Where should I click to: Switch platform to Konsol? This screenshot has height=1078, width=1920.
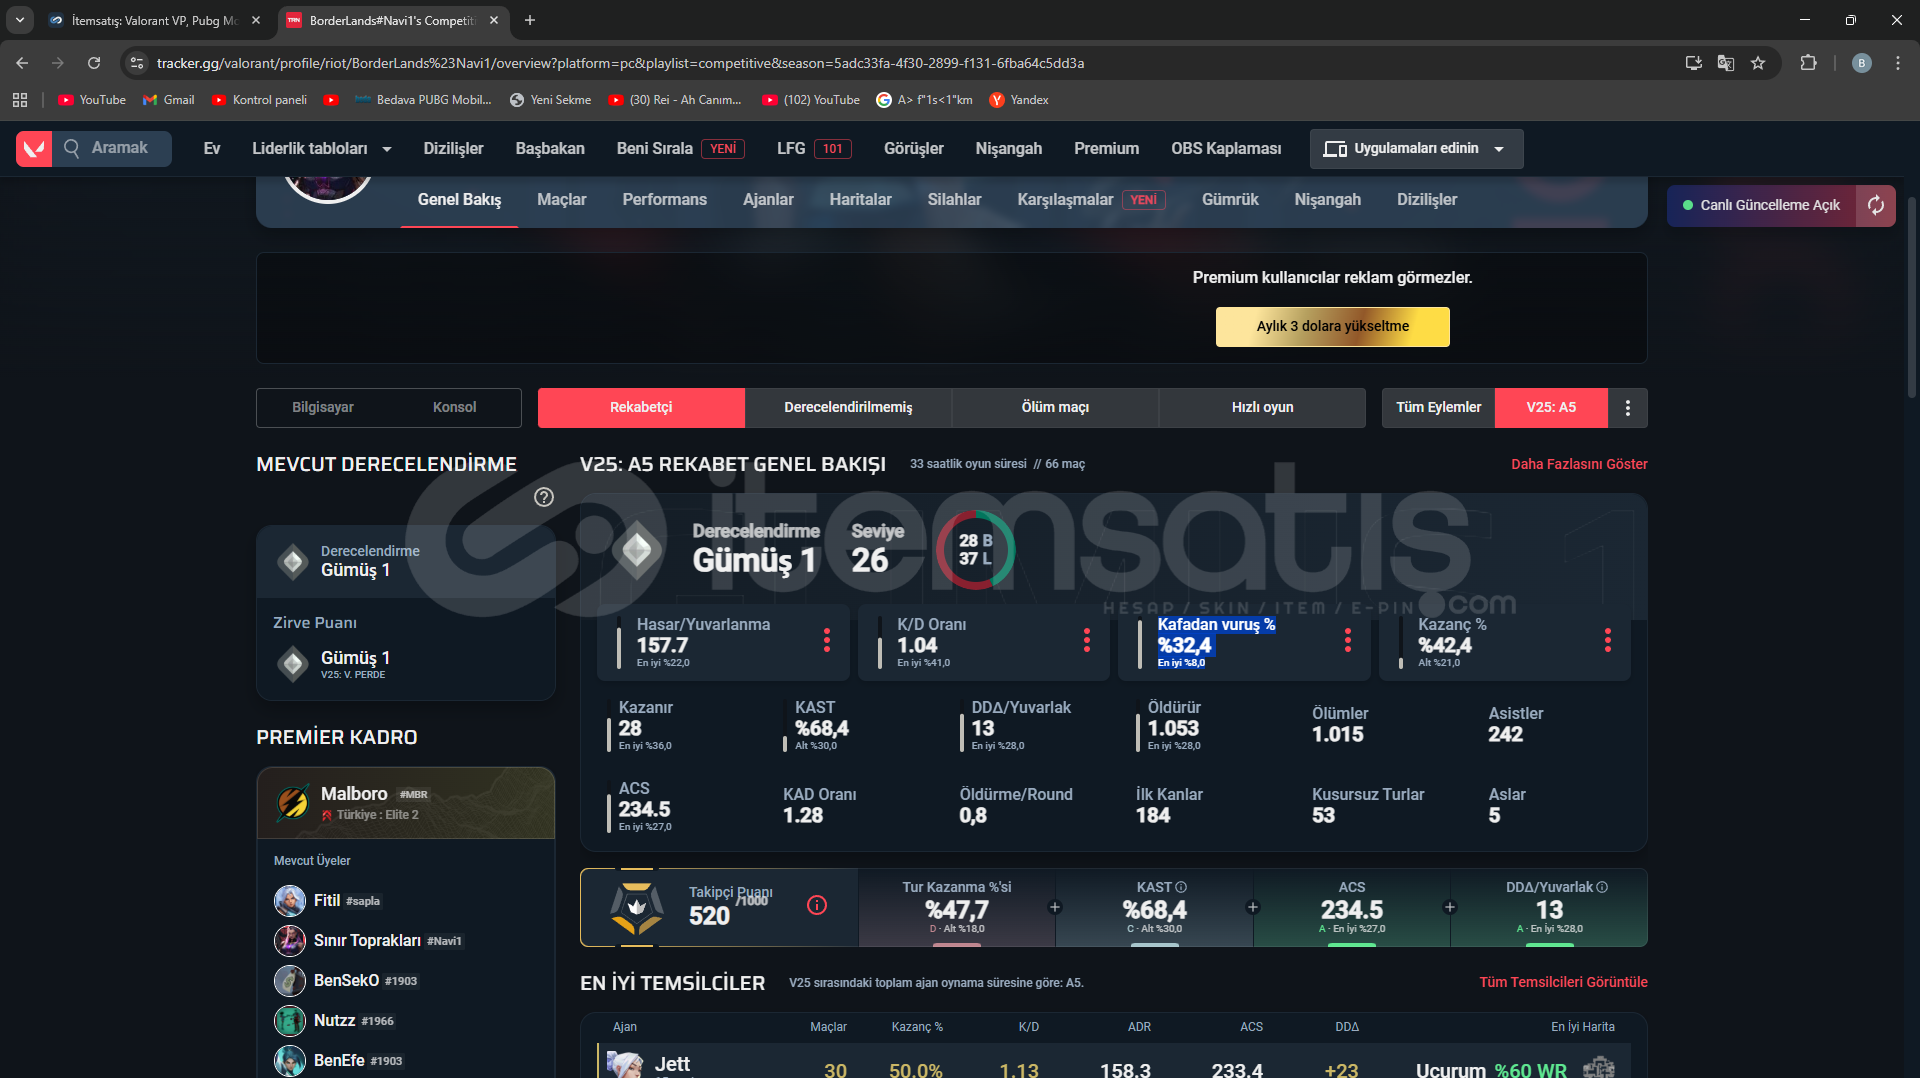pos(455,408)
